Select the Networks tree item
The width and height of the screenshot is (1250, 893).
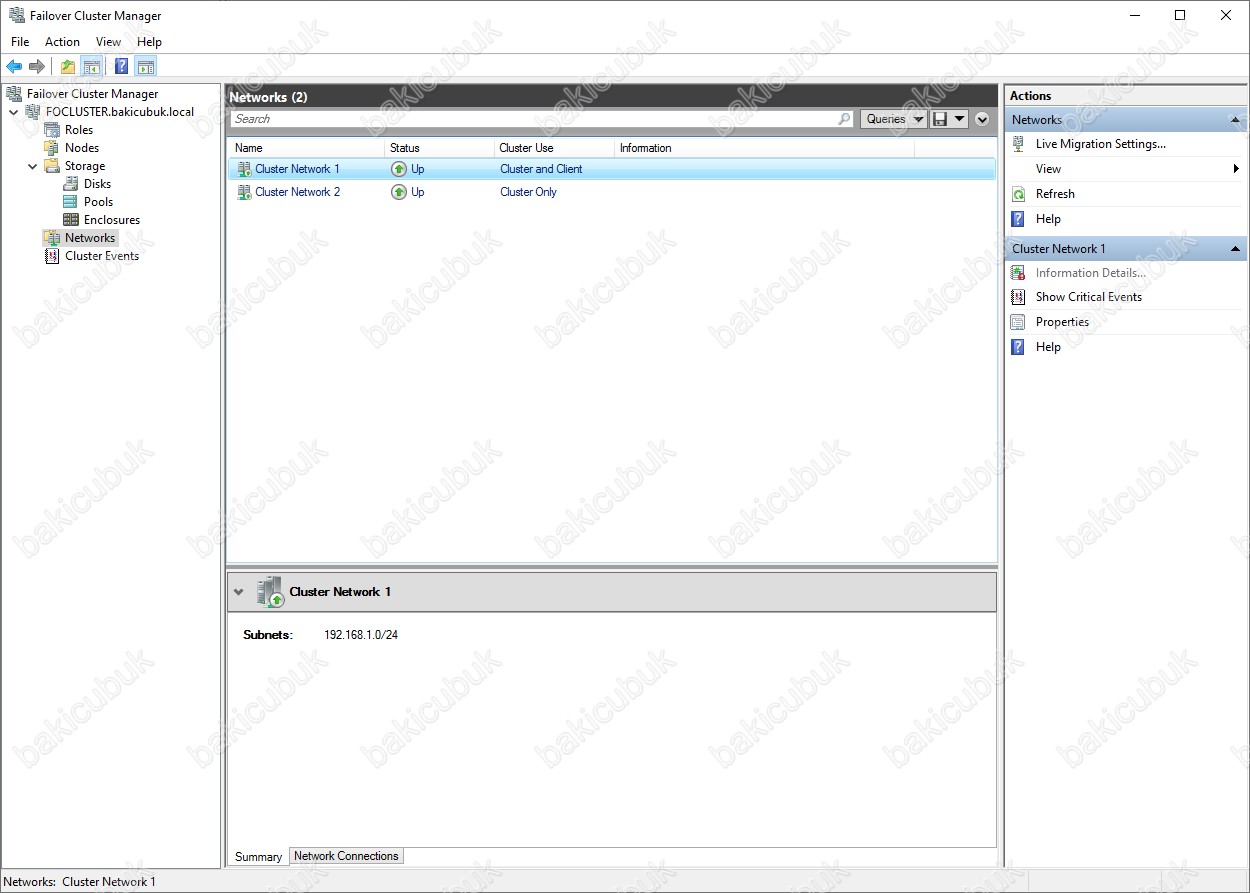pyautogui.click(x=90, y=238)
